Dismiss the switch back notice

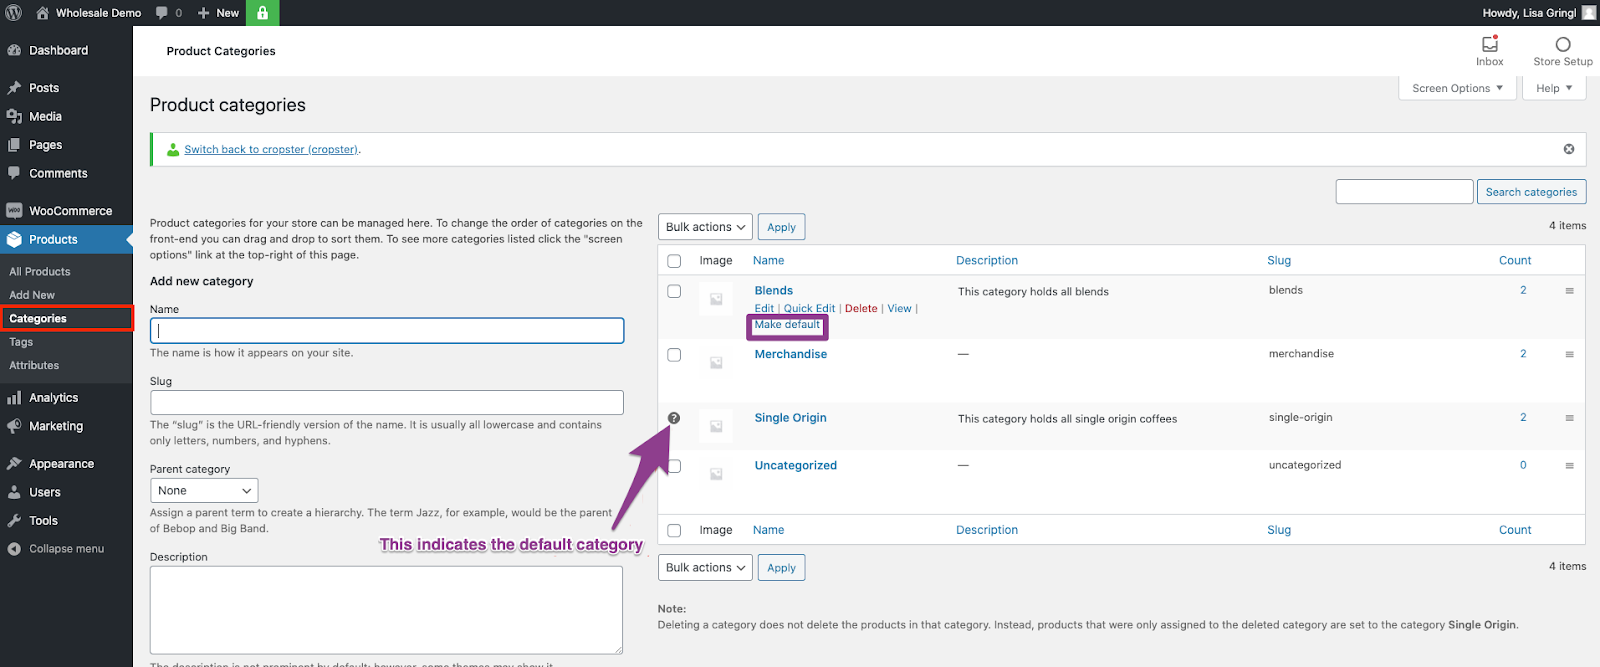1569,149
